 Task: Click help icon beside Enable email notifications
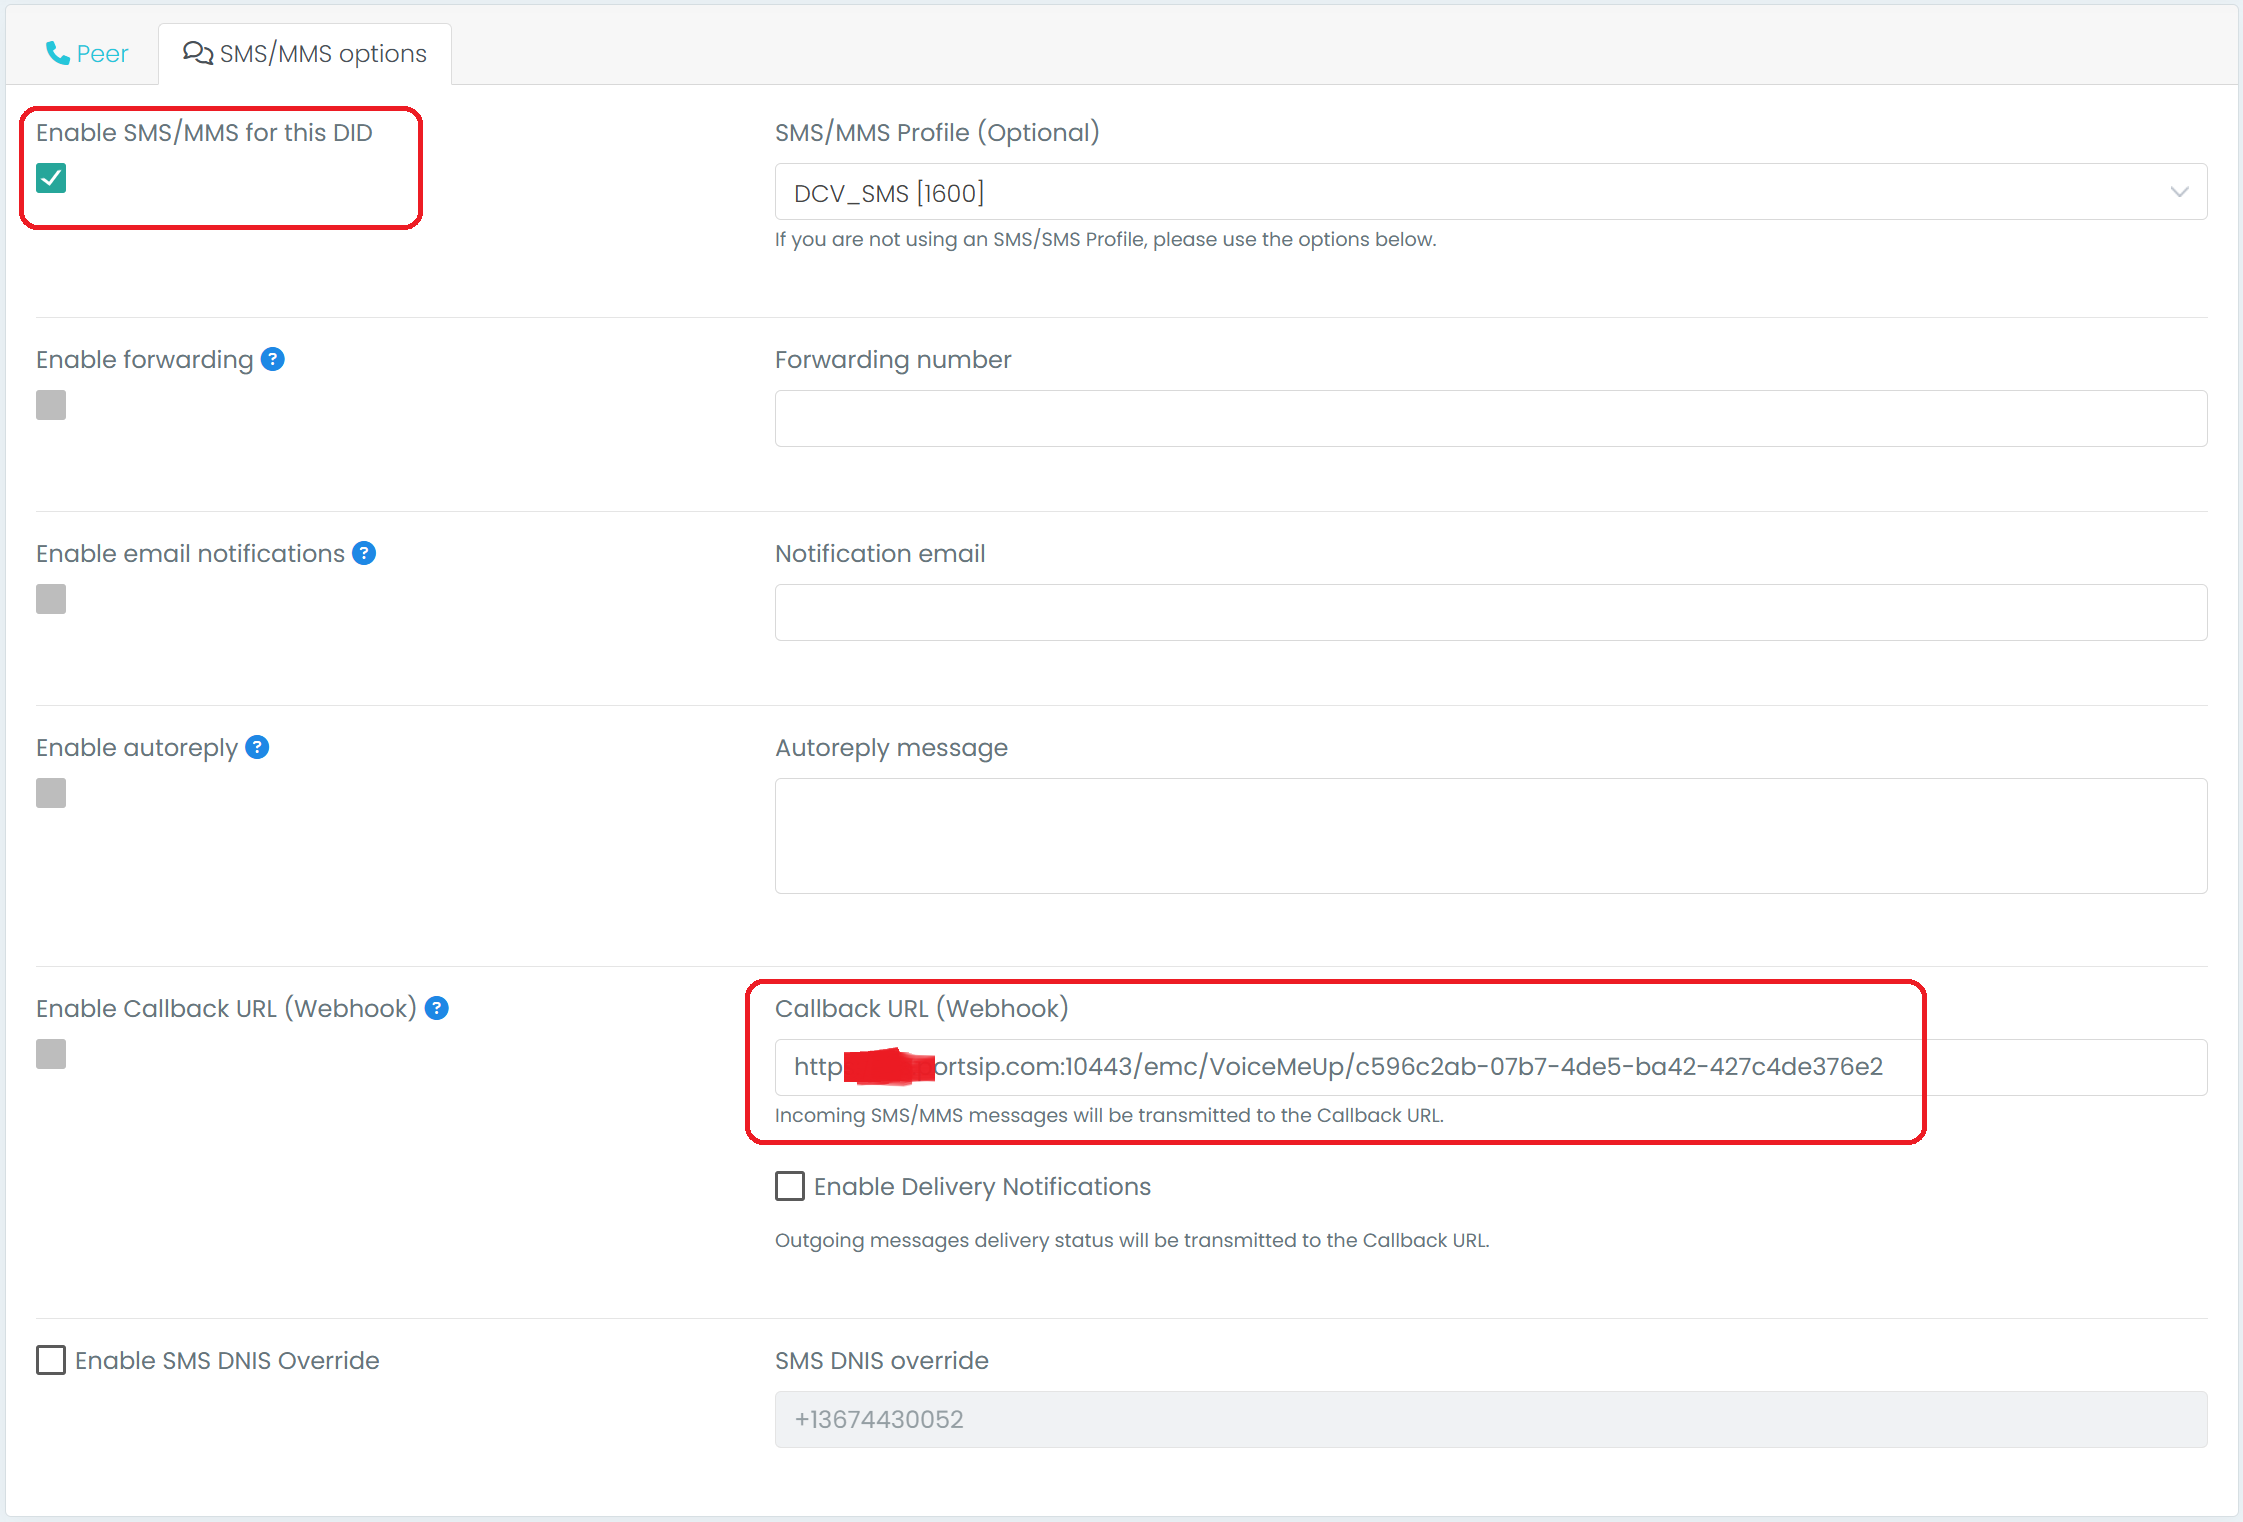click(x=364, y=553)
